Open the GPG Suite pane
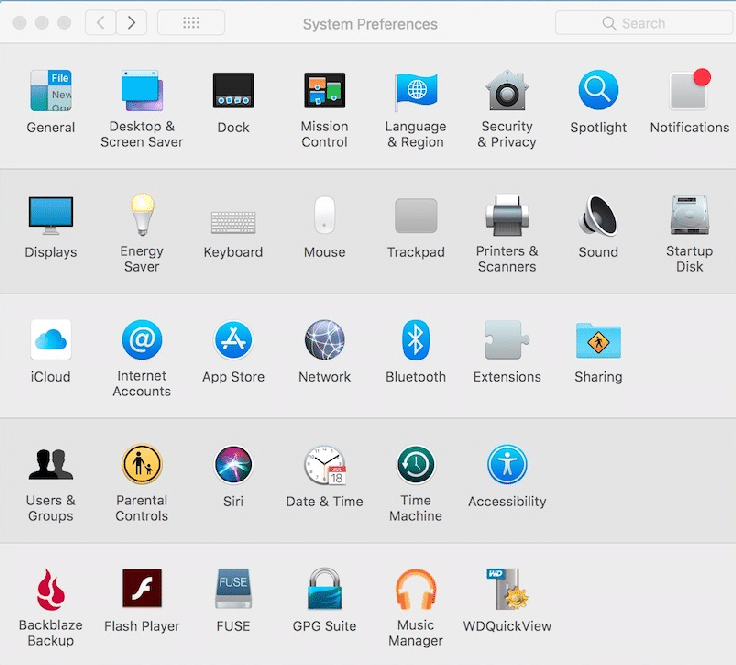The width and height of the screenshot is (736, 665). coord(324,590)
